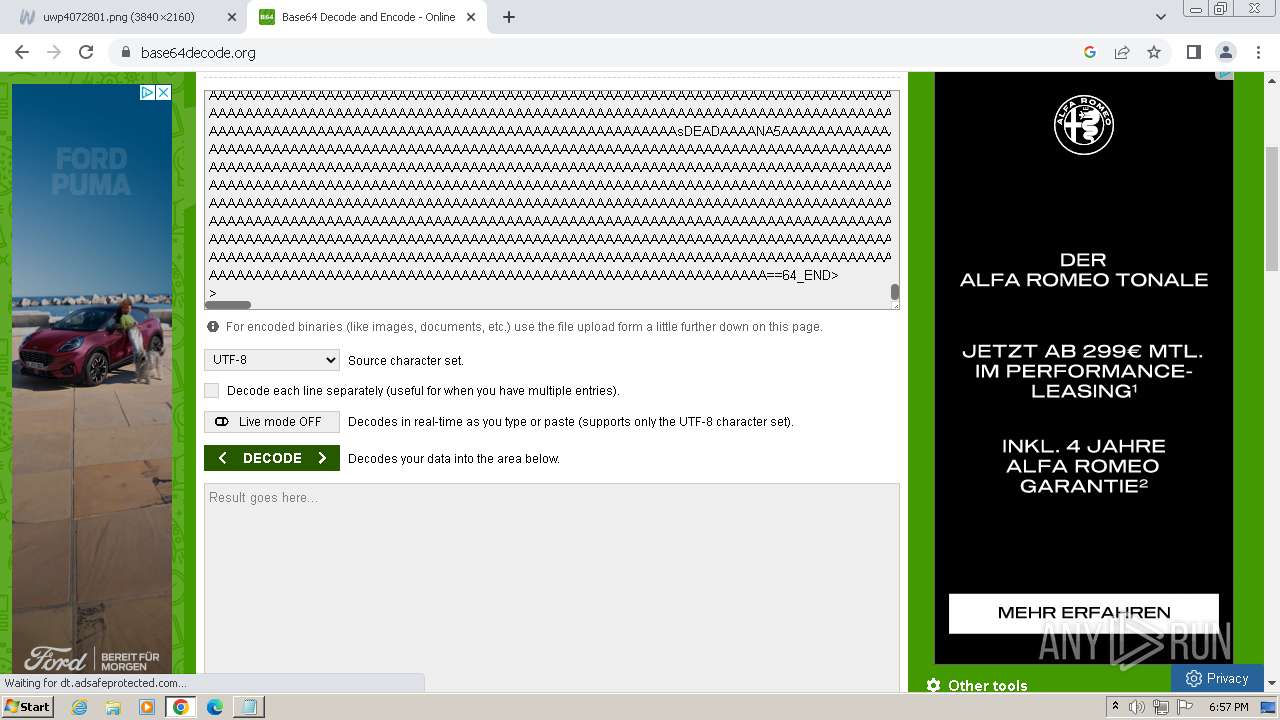Click the Chrome taskbar icon

click(x=180, y=707)
